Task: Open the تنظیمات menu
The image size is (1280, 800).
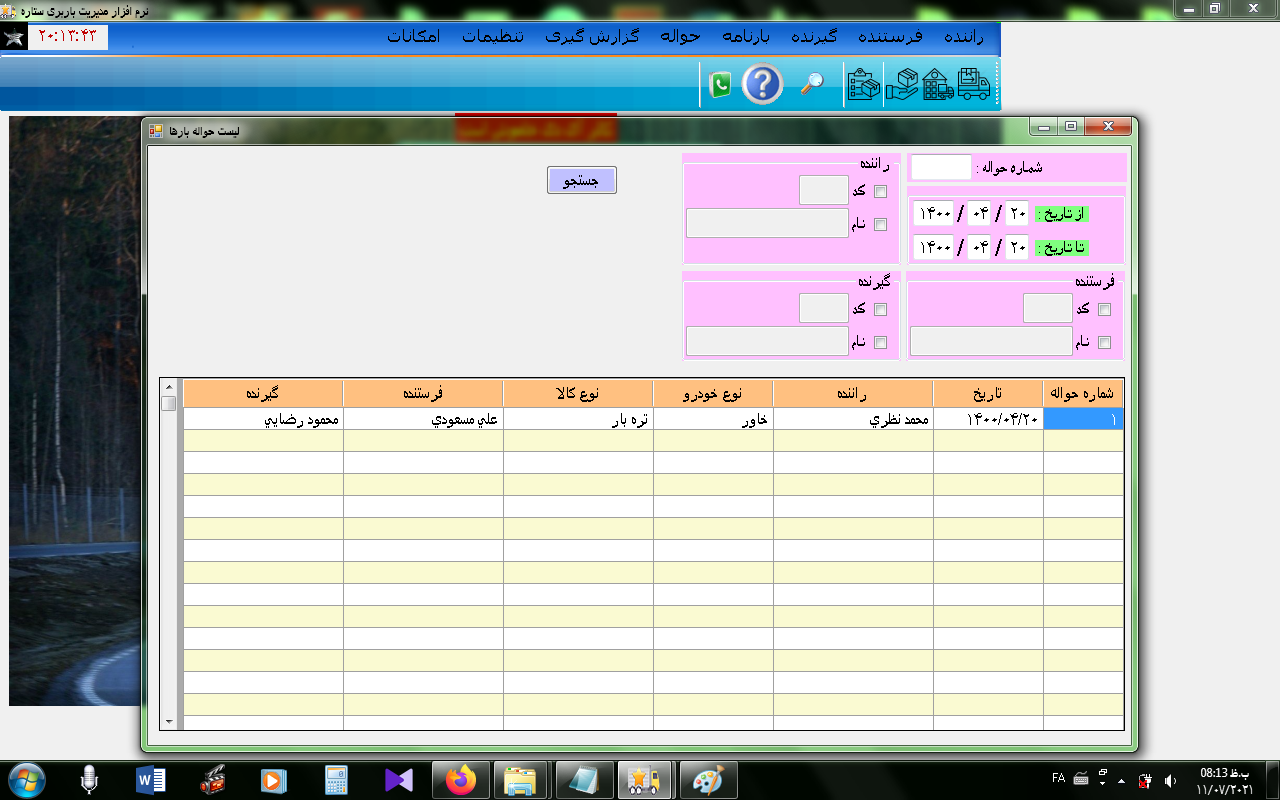Action: 492,37
